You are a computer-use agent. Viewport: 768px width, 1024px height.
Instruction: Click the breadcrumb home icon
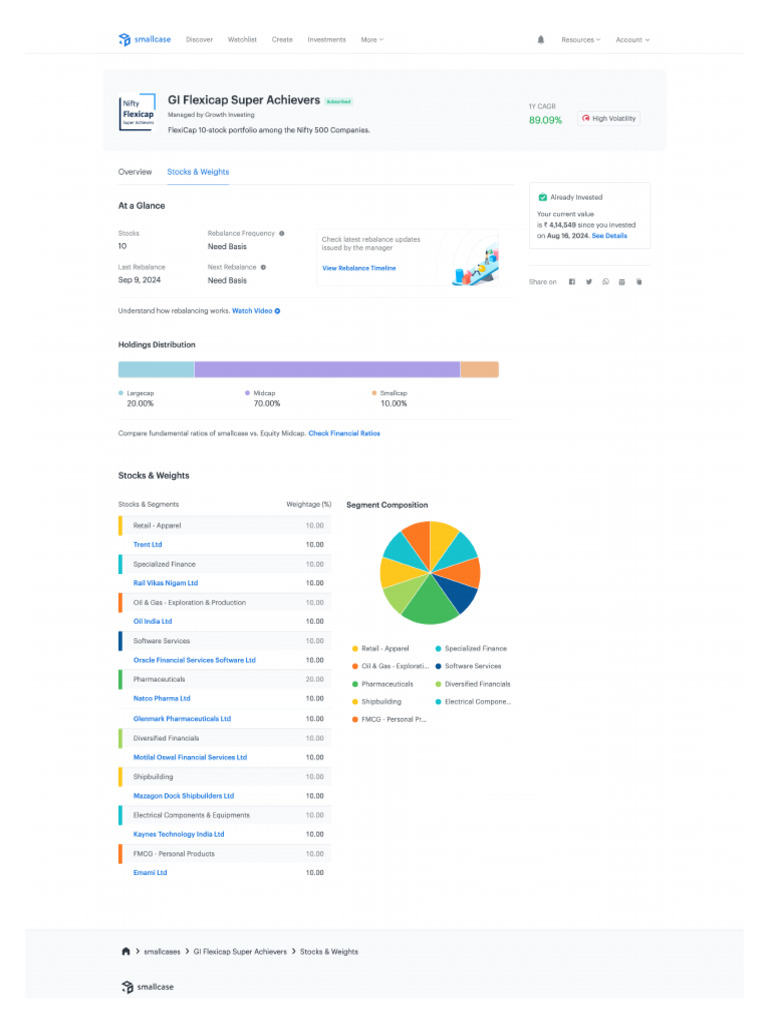coord(125,951)
